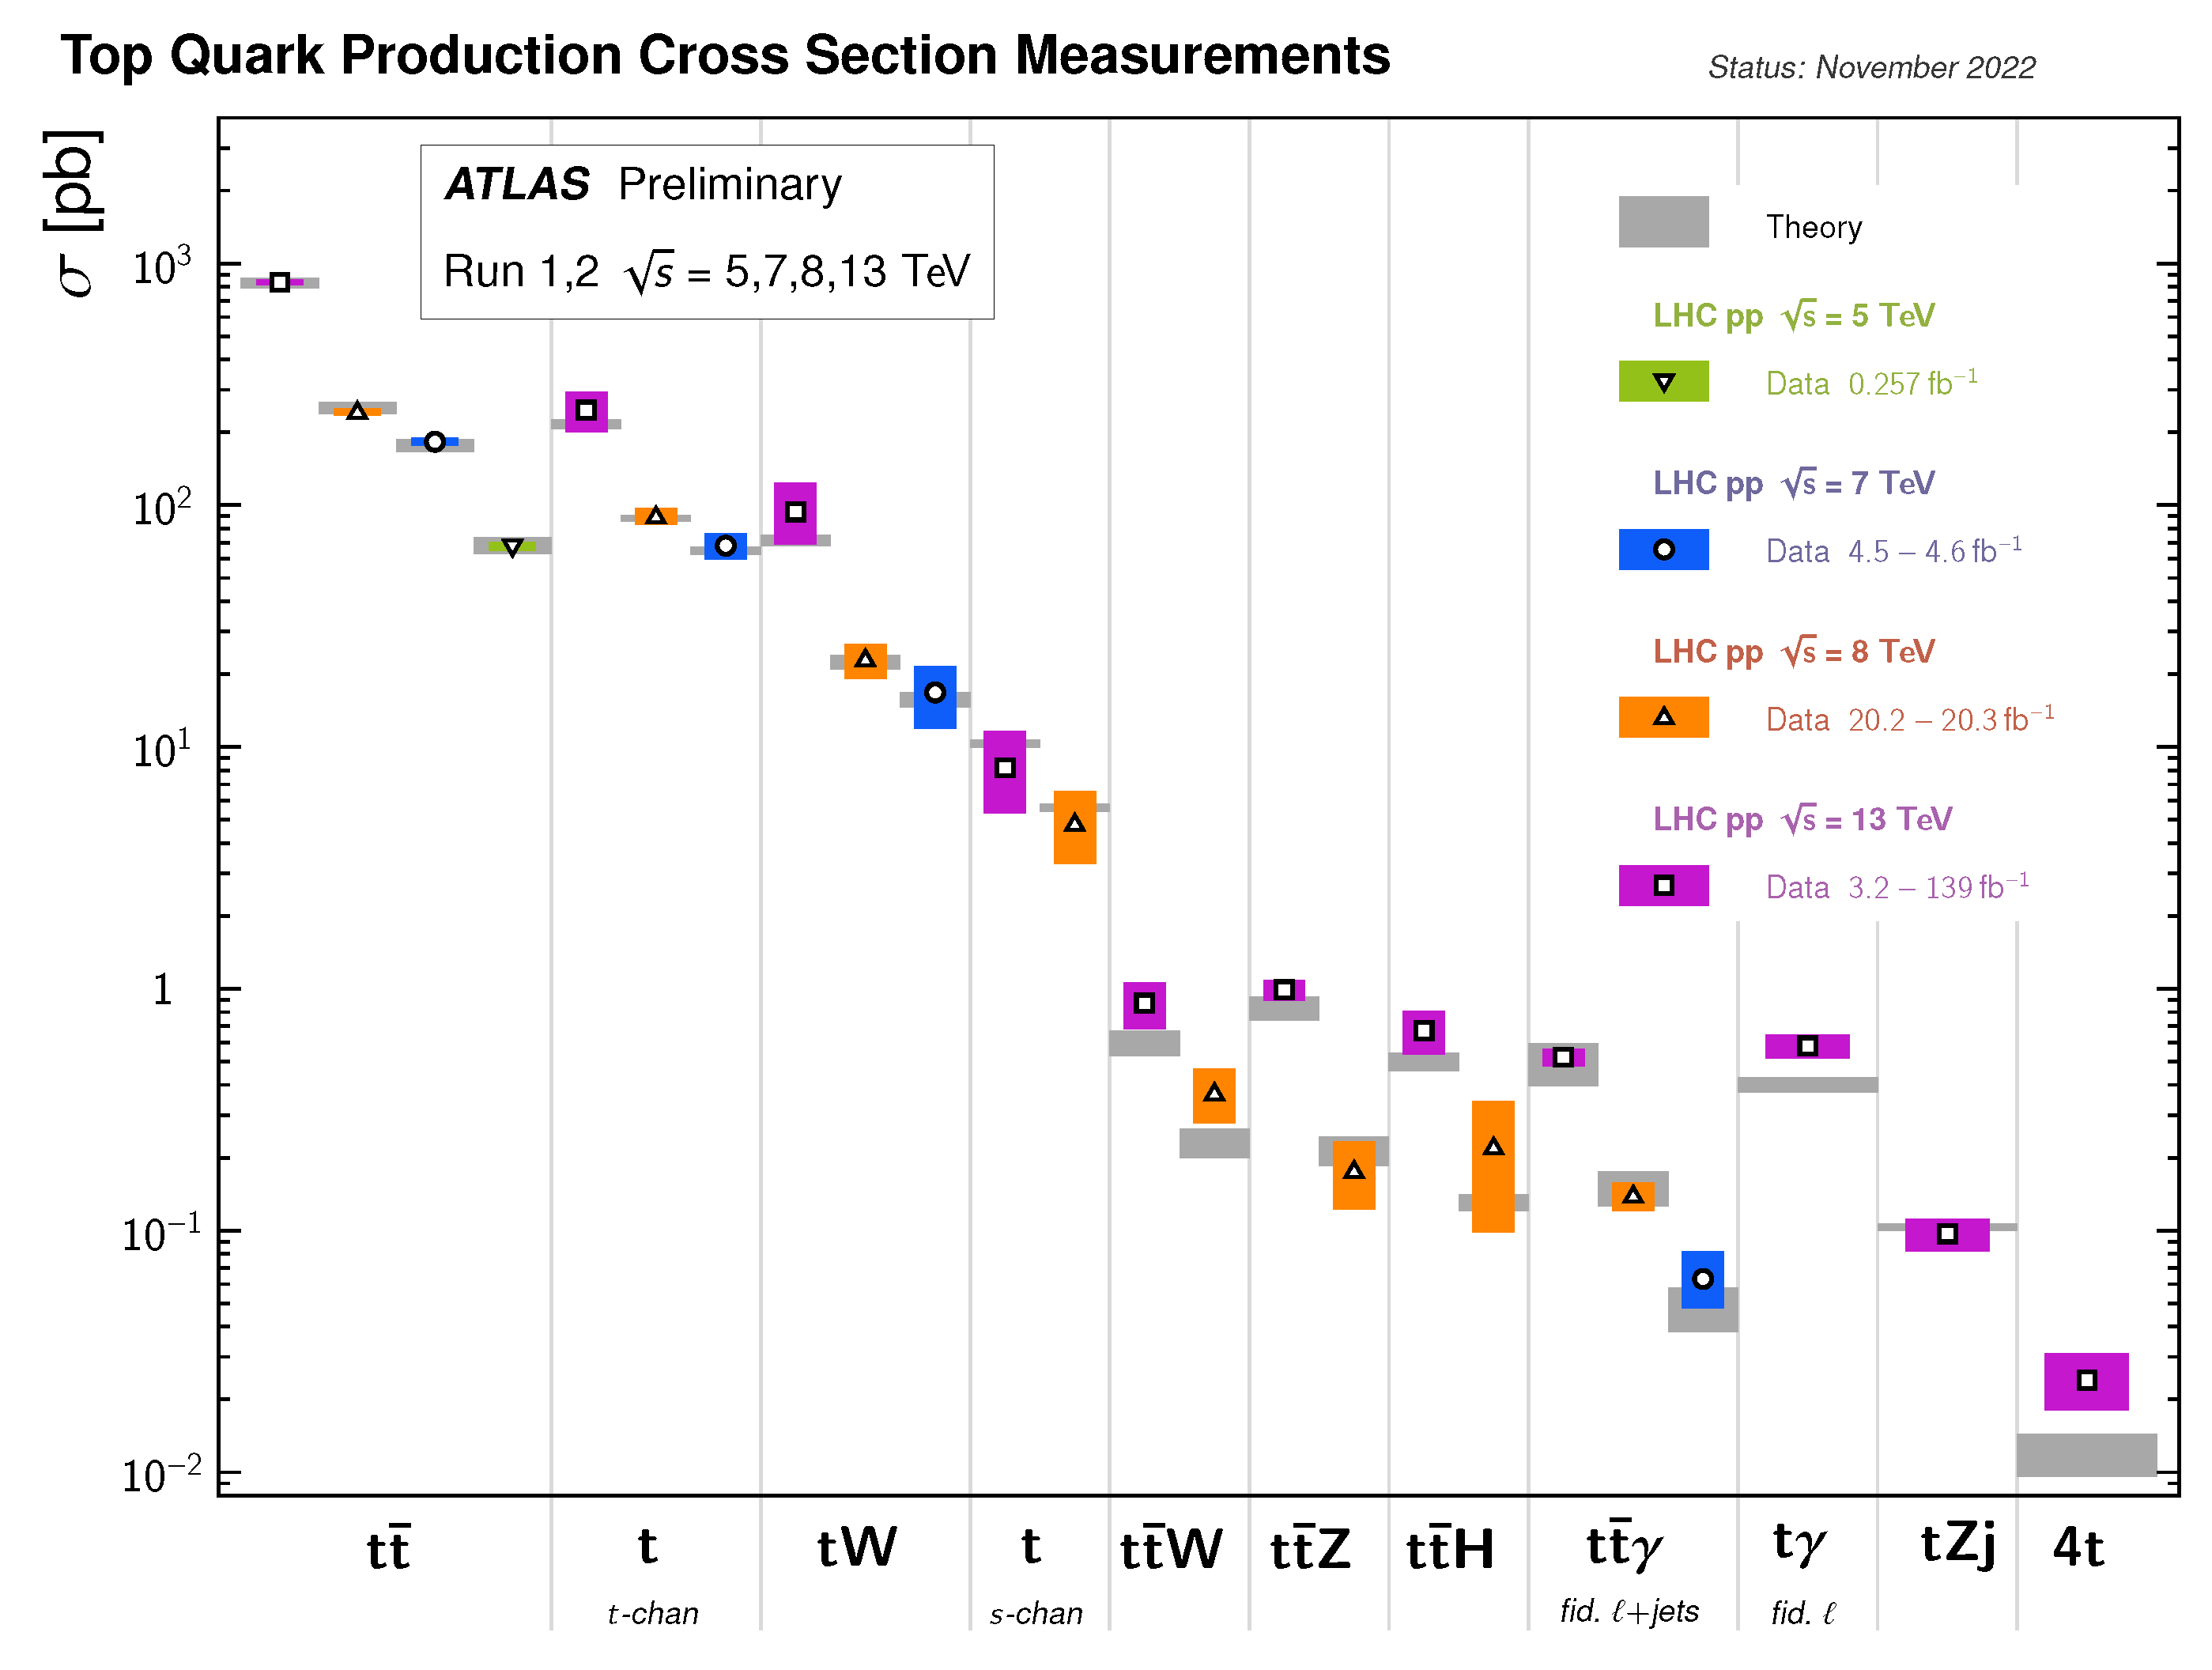Click the ATLAS Preliminary label box
This screenshot has width=2212, height=1670.
pyautogui.click(x=706, y=231)
